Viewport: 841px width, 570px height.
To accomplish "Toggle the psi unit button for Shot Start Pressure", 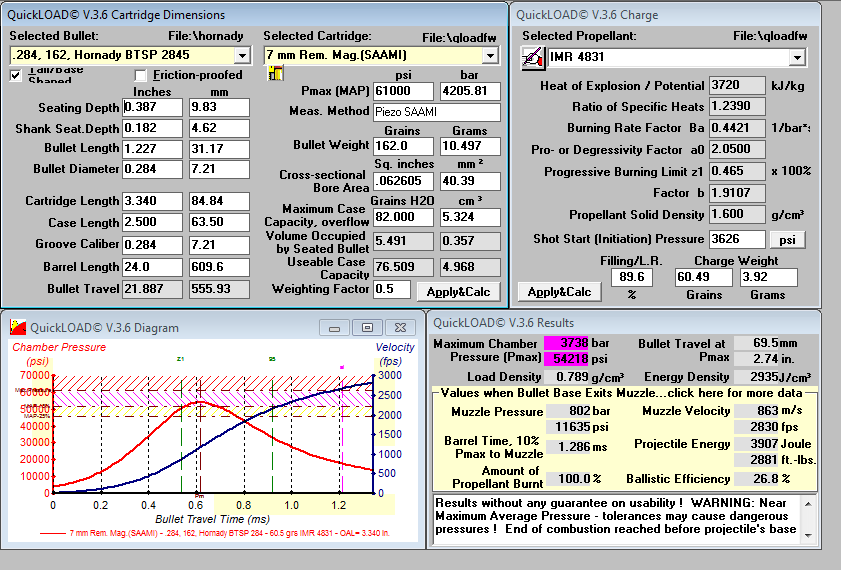I will (787, 240).
